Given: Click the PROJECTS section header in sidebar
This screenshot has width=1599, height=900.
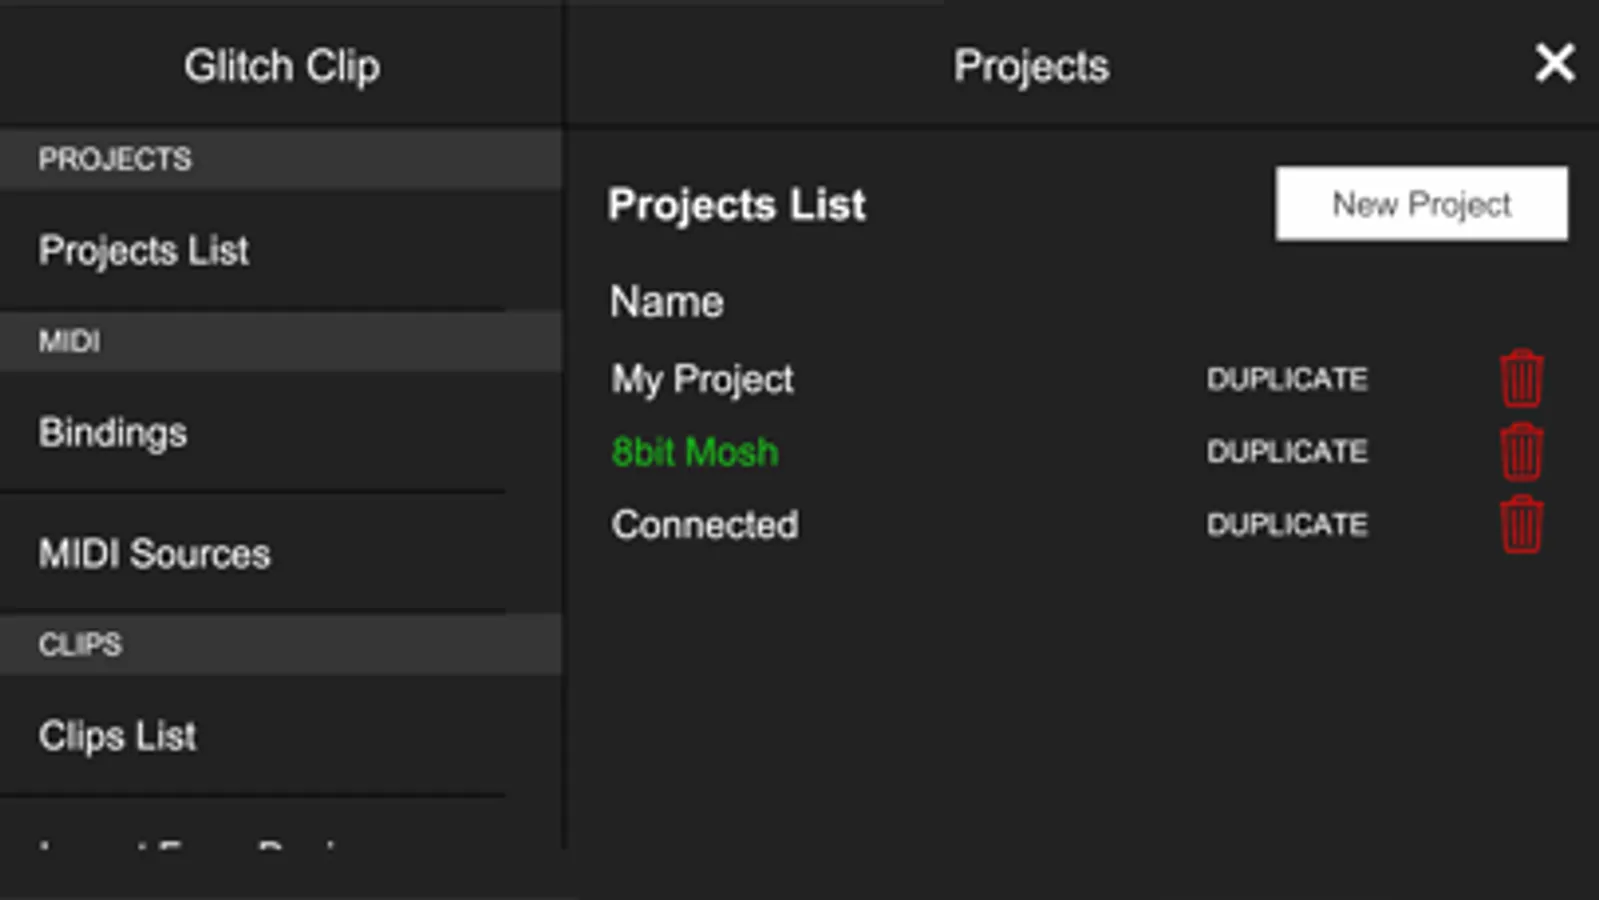Looking at the screenshot, I should coord(115,159).
